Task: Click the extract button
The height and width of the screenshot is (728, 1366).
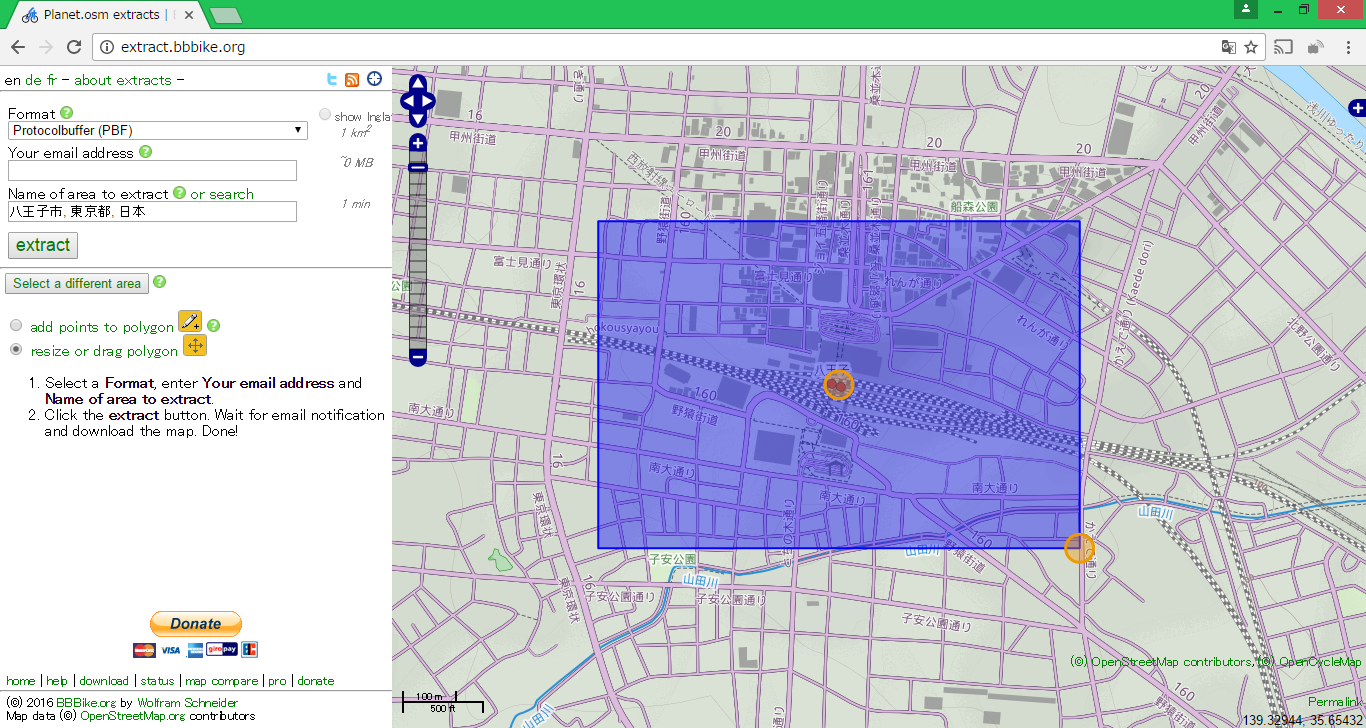Action: click(x=42, y=245)
